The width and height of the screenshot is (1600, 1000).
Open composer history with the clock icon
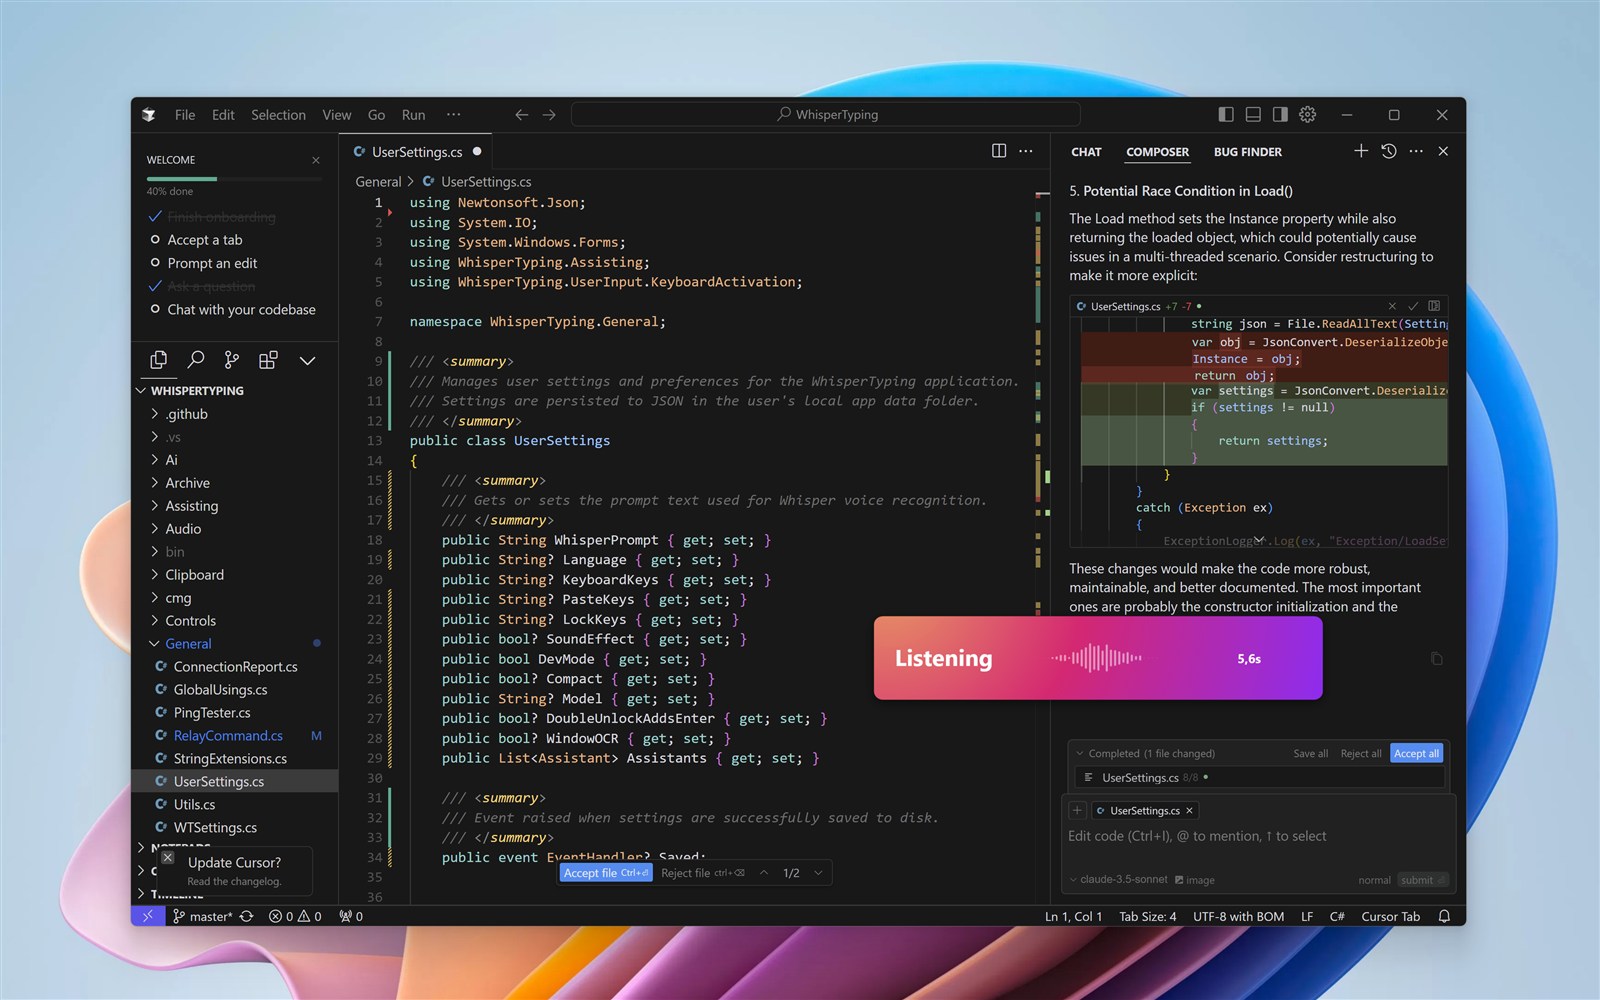point(1388,151)
